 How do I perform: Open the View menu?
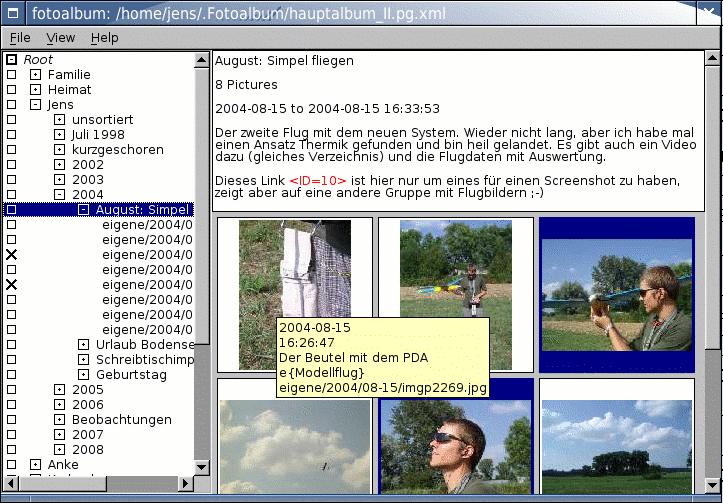tap(60, 38)
